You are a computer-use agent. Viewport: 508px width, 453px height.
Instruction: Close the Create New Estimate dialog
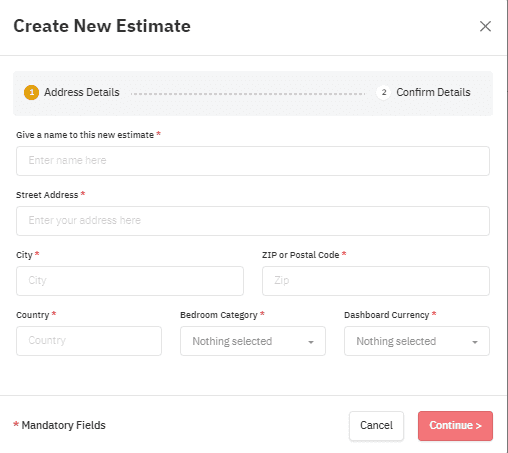[485, 26]
